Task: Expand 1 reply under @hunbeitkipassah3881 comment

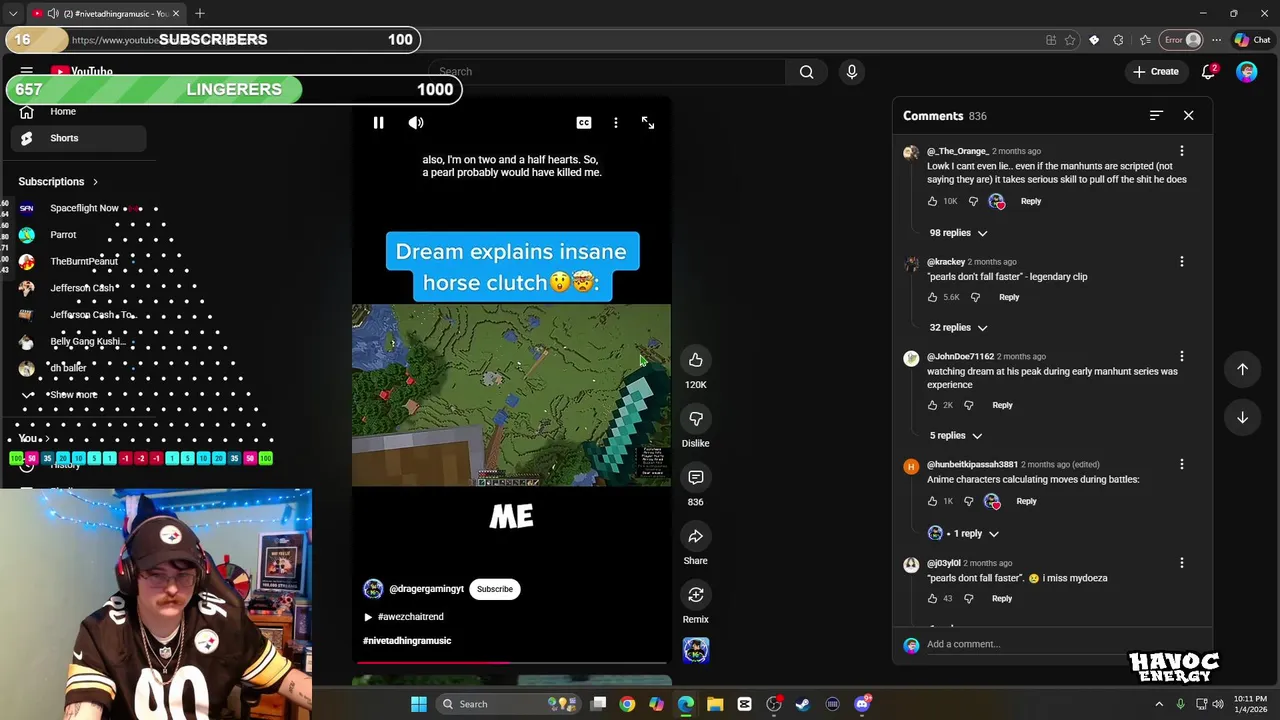Action: click(x=963, y=534)
